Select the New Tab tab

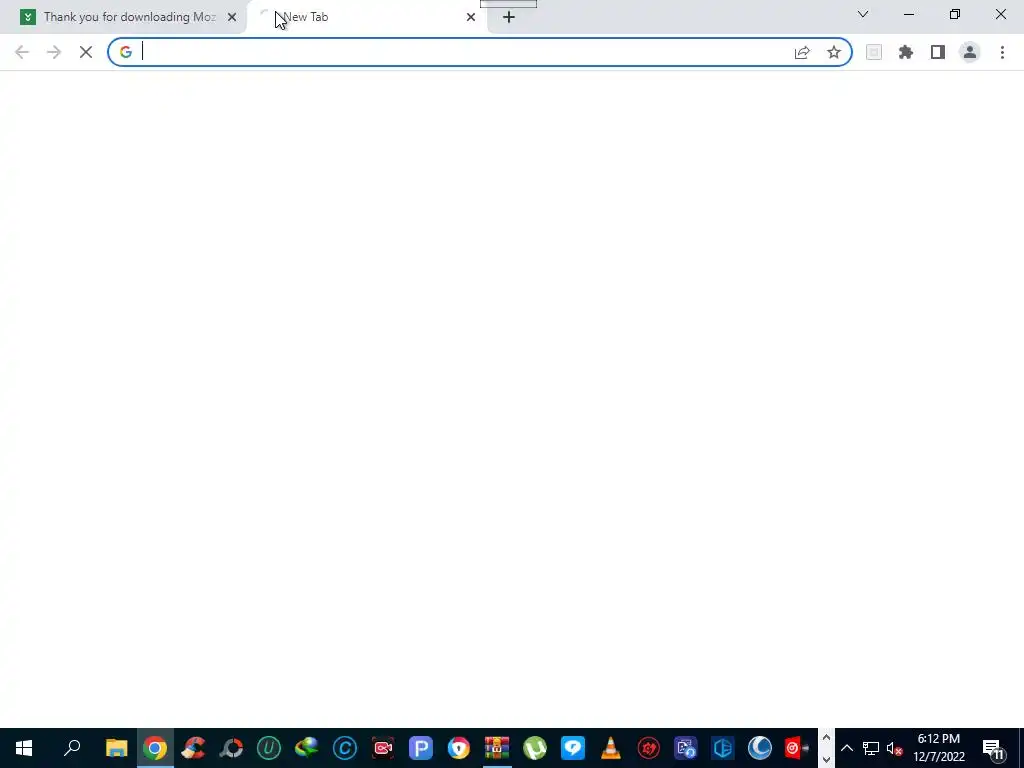[x=366, y=17]
